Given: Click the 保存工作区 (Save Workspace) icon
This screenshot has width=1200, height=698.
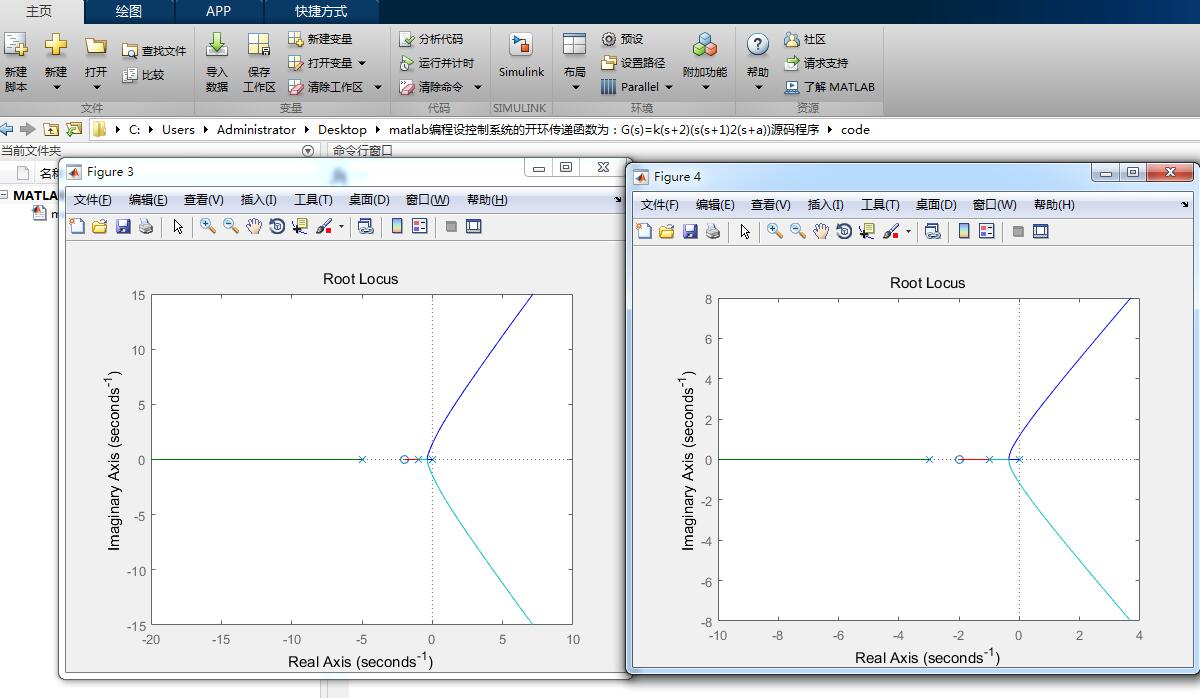Looking at the screenshot, I should coord(259,45).
